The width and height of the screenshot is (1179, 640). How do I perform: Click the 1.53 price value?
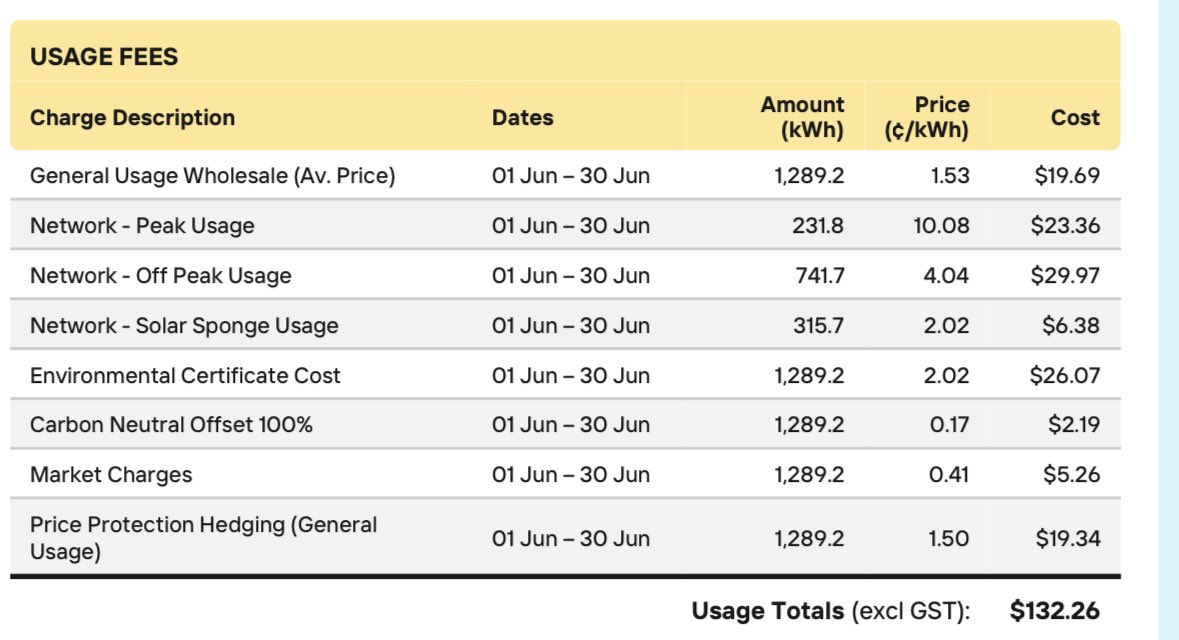[950, 175]
